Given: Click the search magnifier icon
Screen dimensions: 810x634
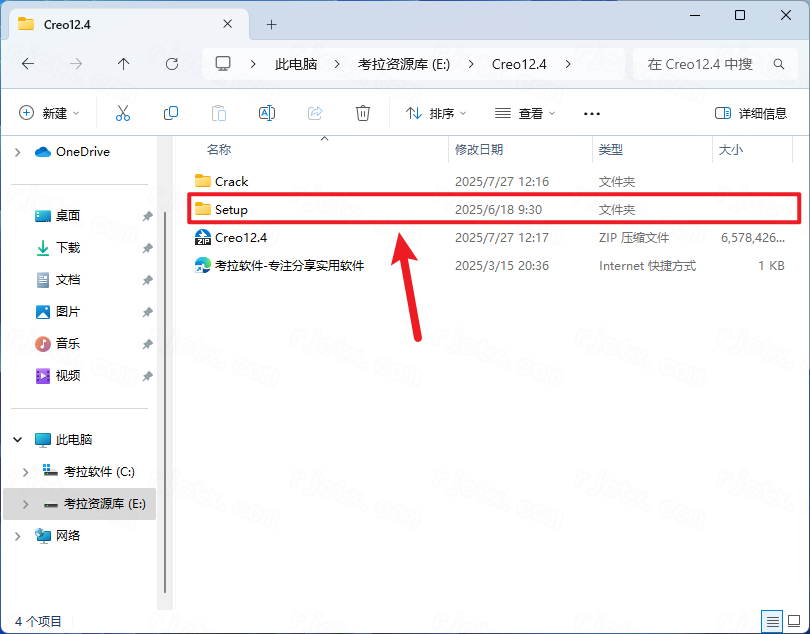Looking at the screenshot, I should tap(779, 64).
